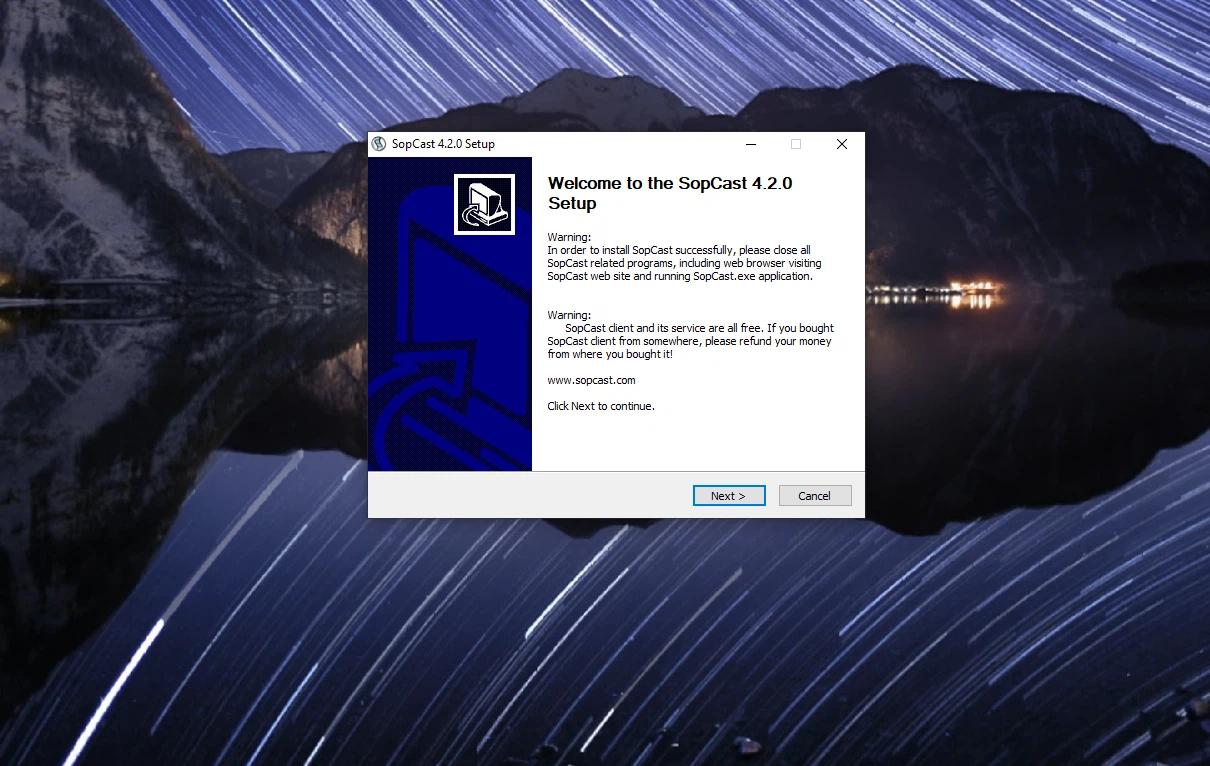Image resolution: width=1210 pixels, height=766 pixels.
Task: Click the Next button to continue setup
Action: [729, 495]
